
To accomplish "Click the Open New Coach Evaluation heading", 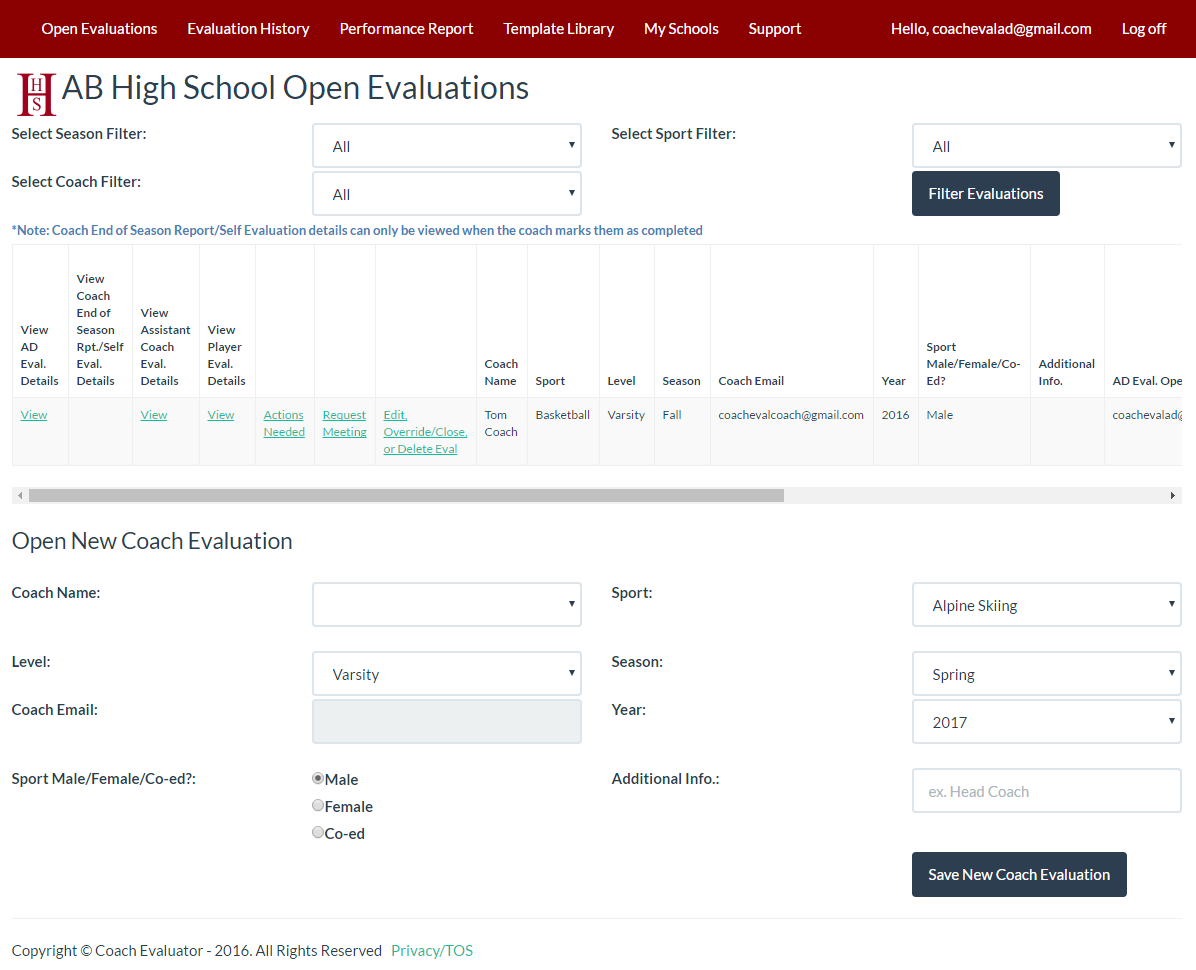I will (x=152, y=541).
